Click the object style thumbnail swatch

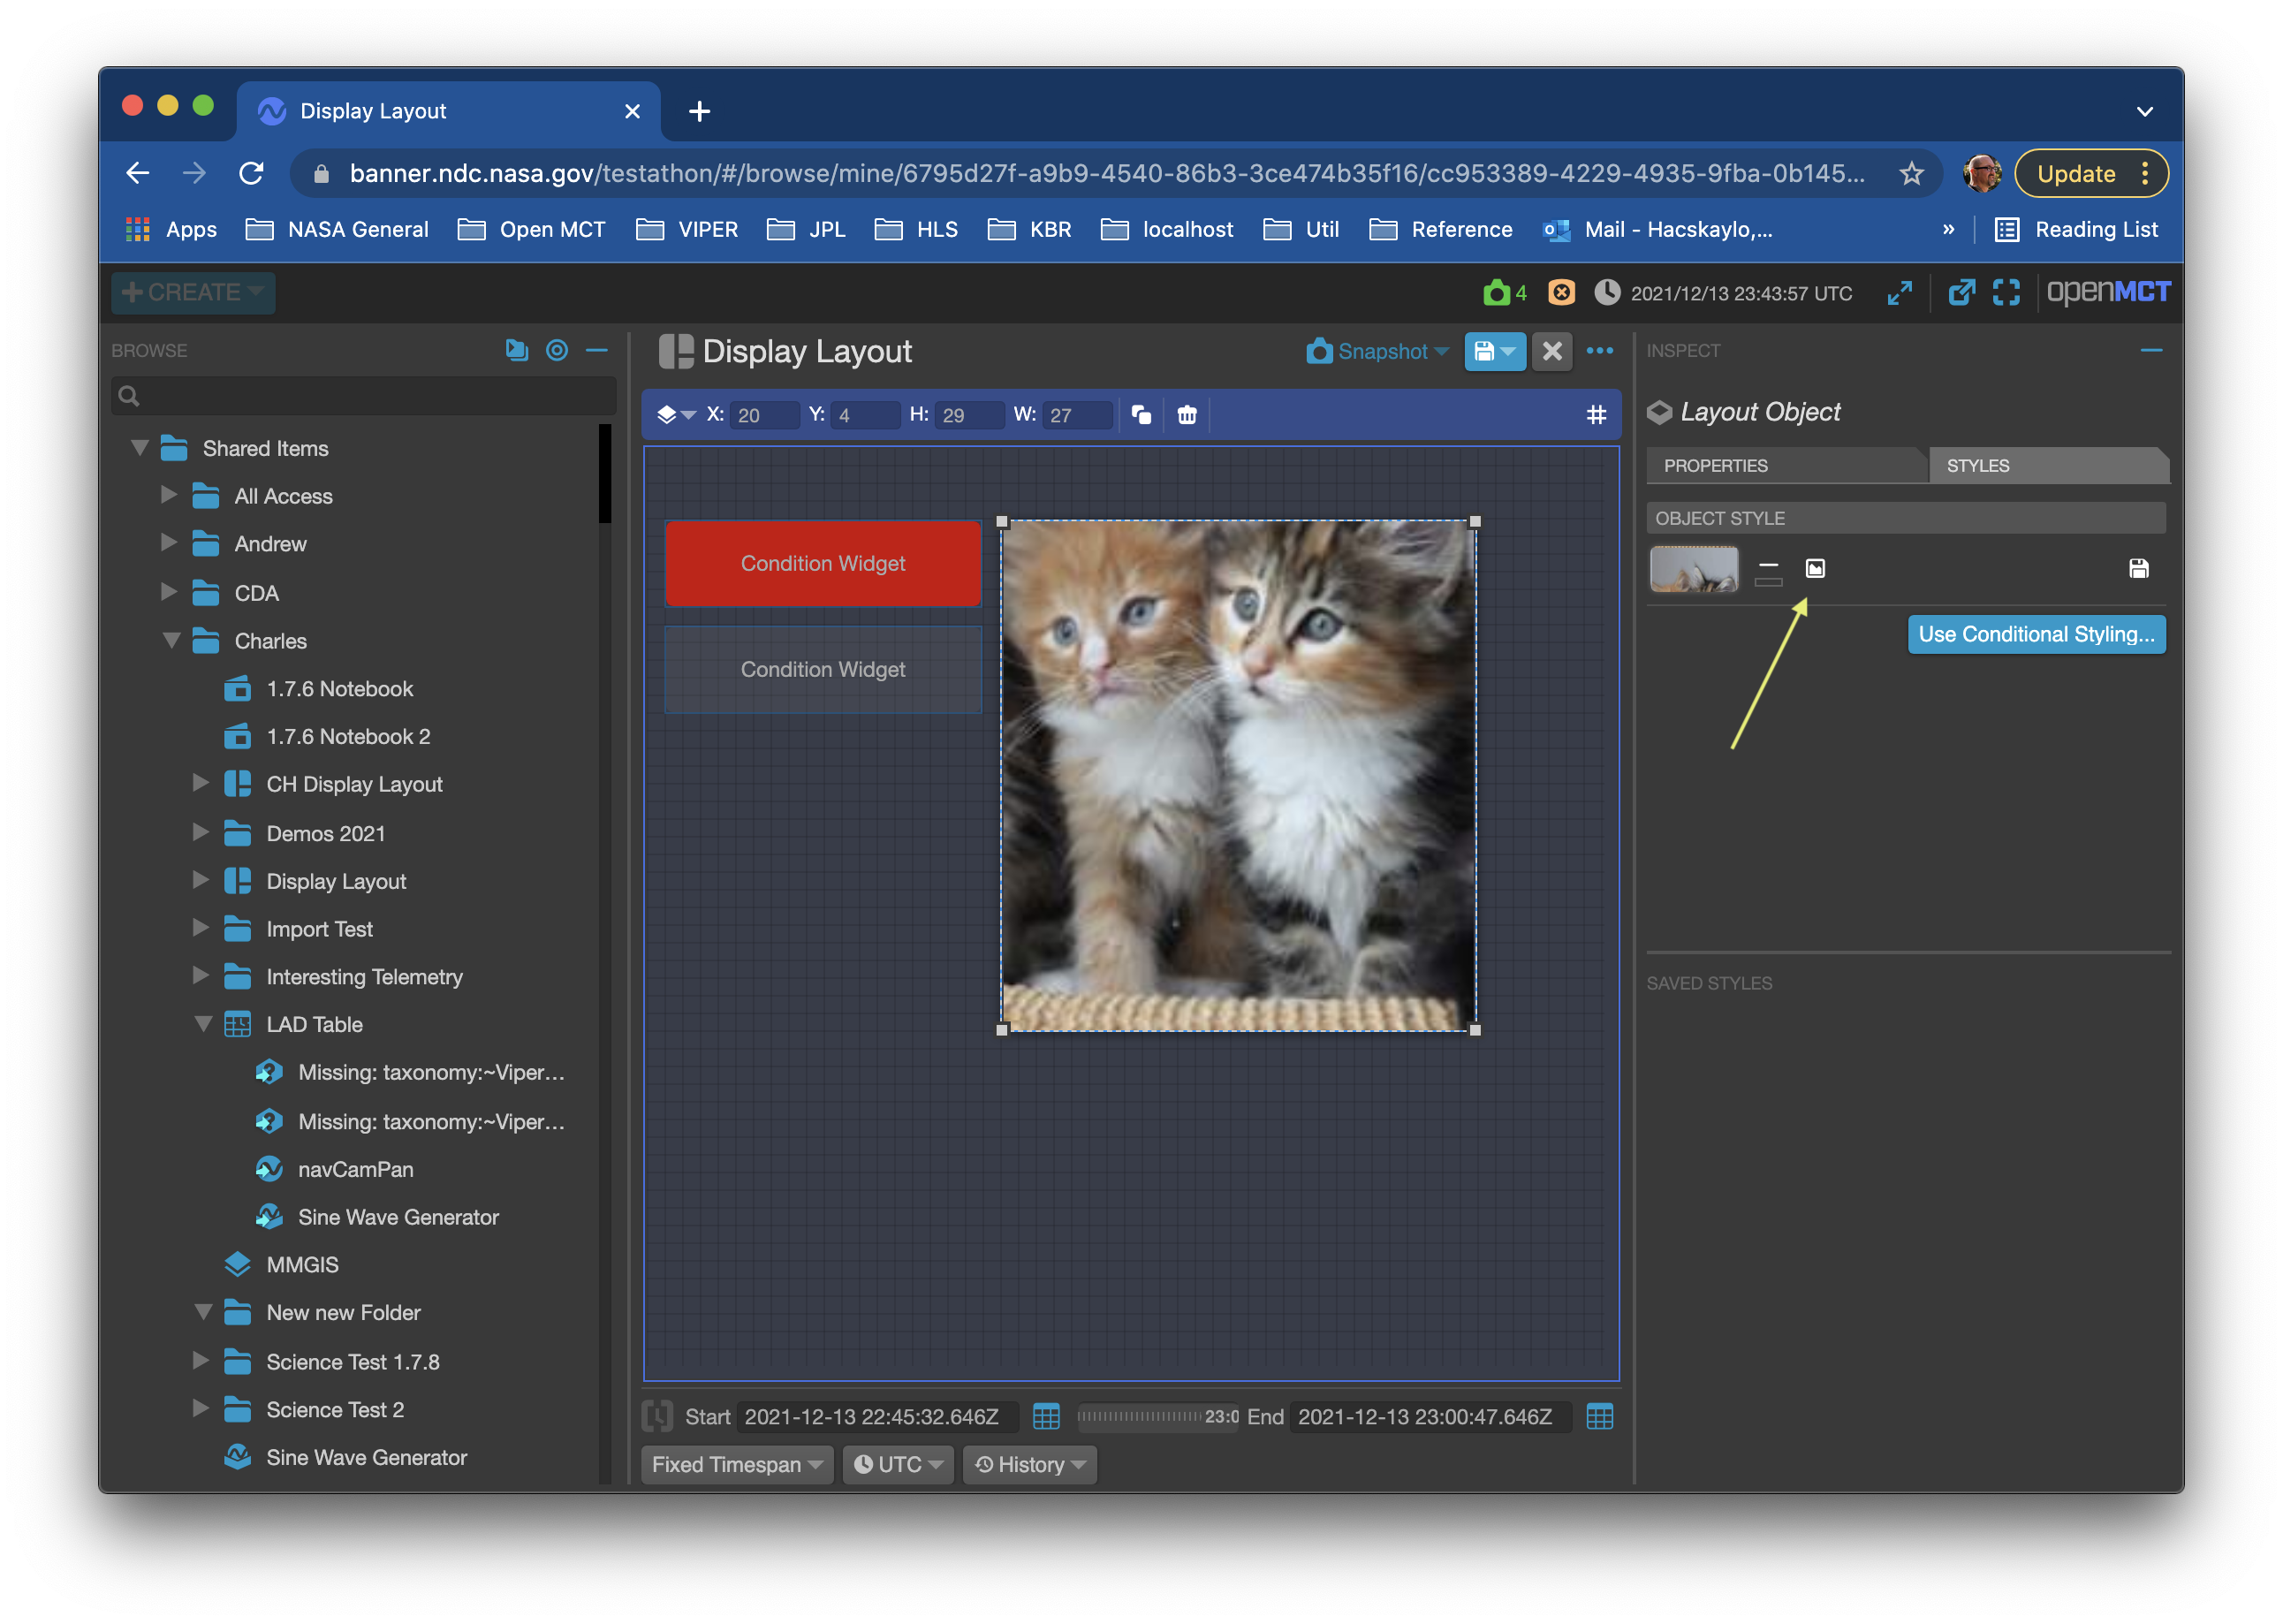1693,569
